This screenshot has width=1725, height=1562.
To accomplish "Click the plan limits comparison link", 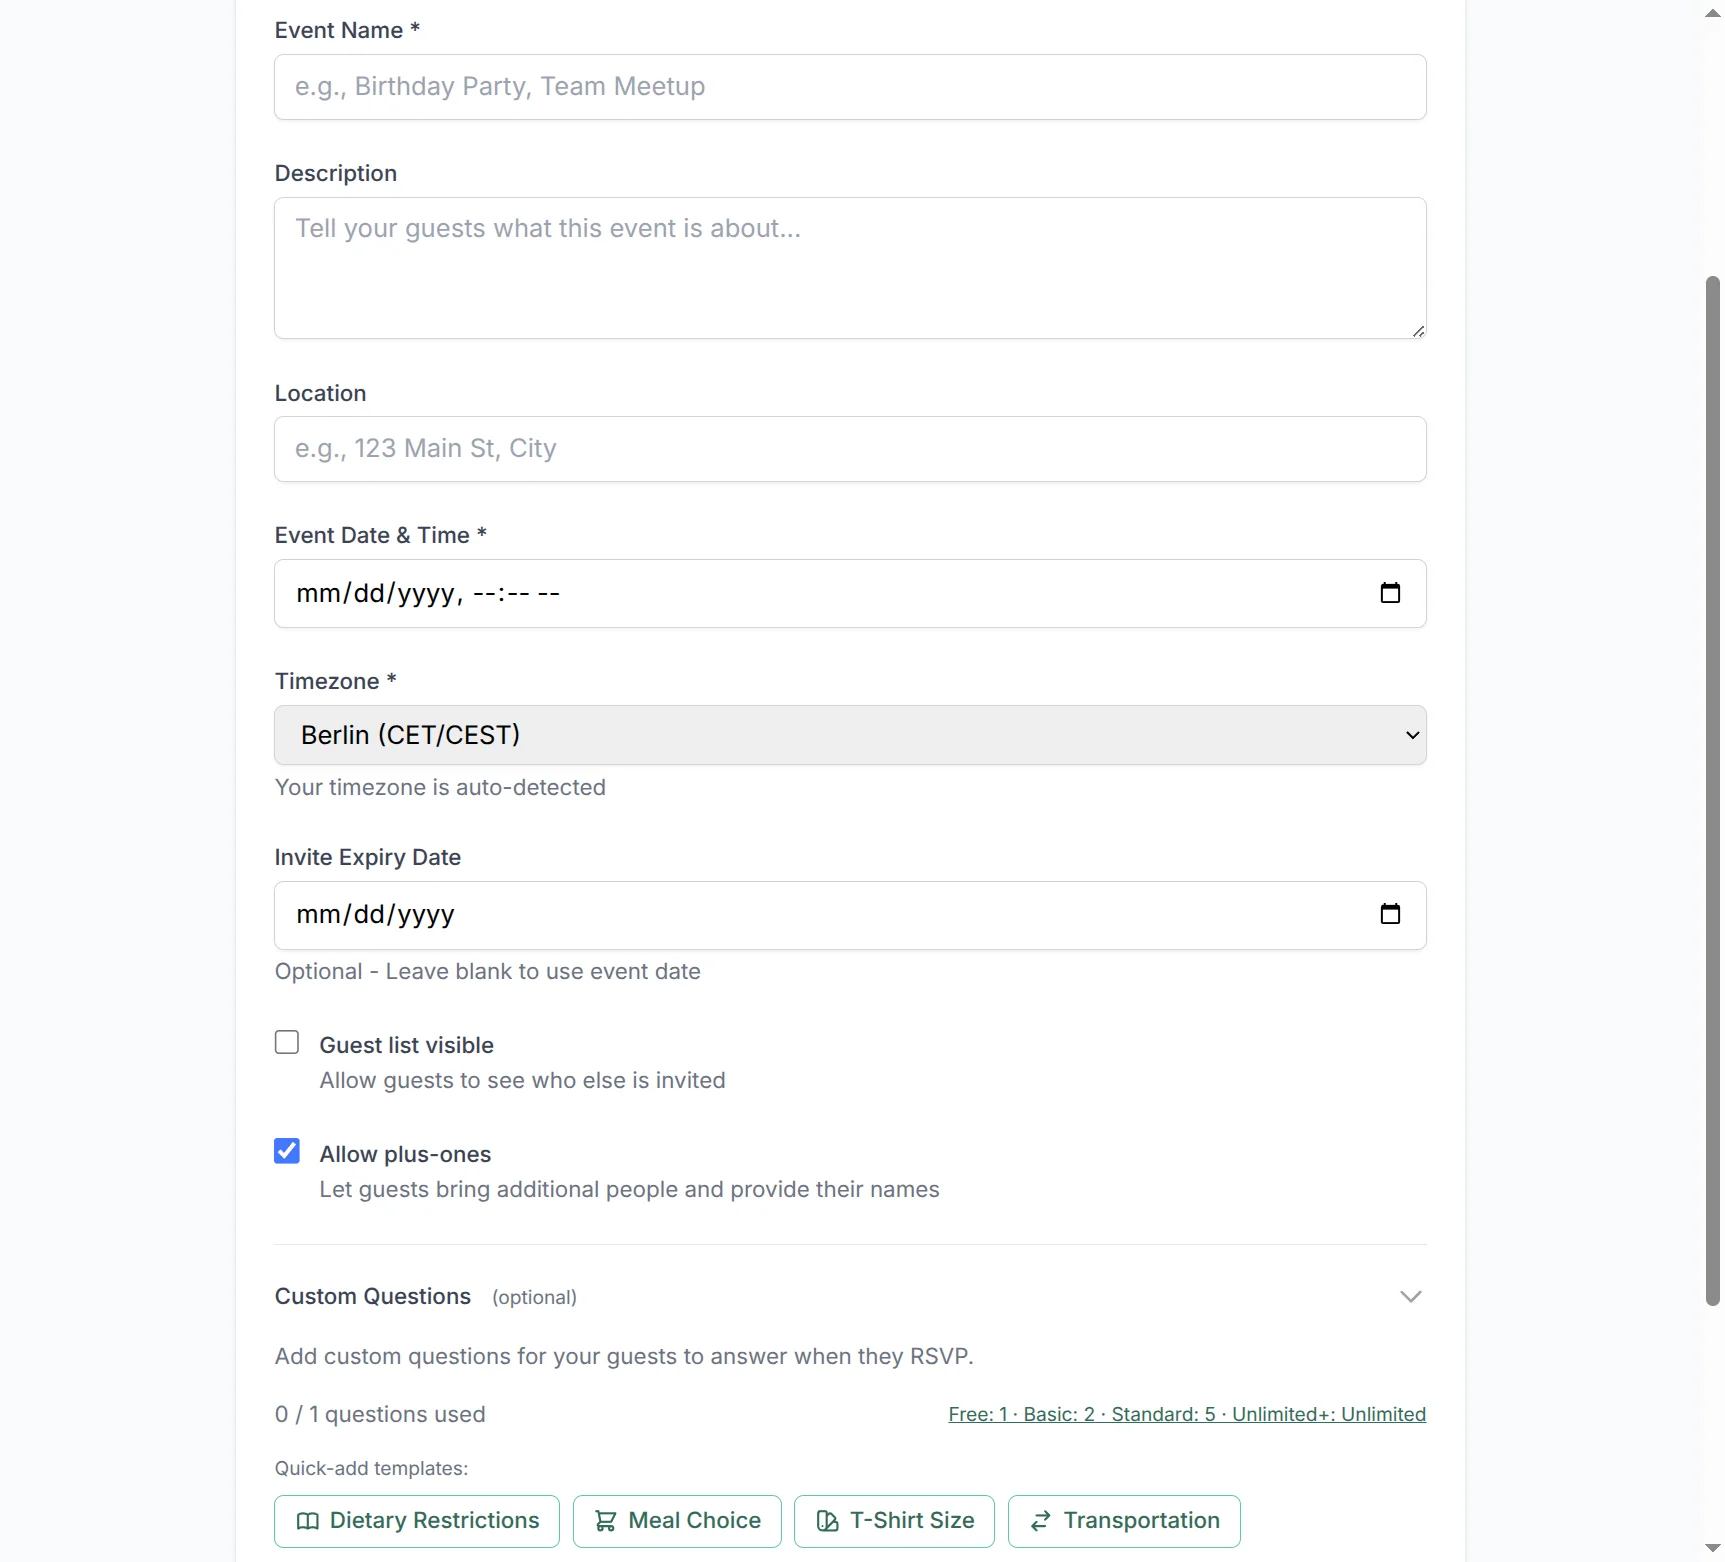I will [x=1187, y=1414].
